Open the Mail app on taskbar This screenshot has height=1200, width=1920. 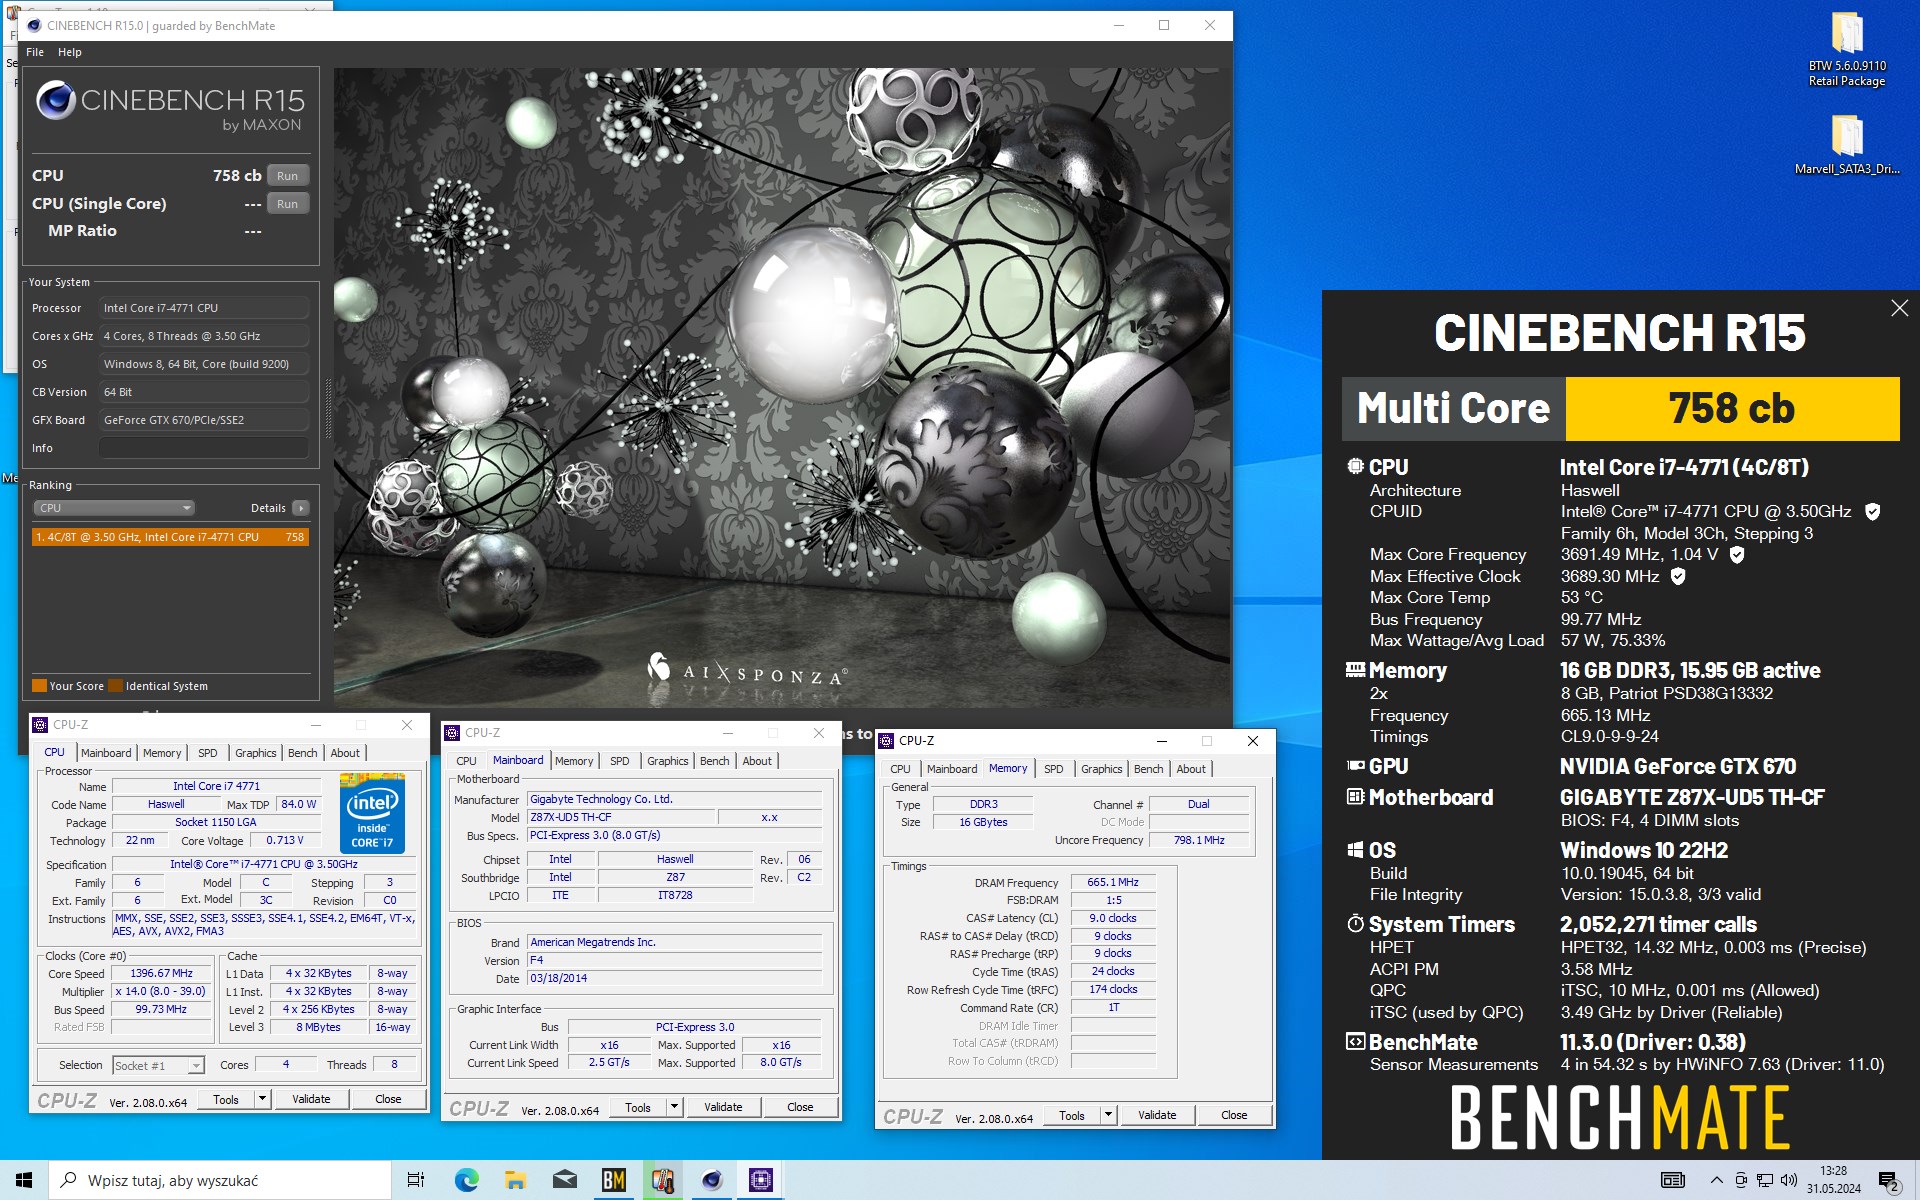(564, 1180)
